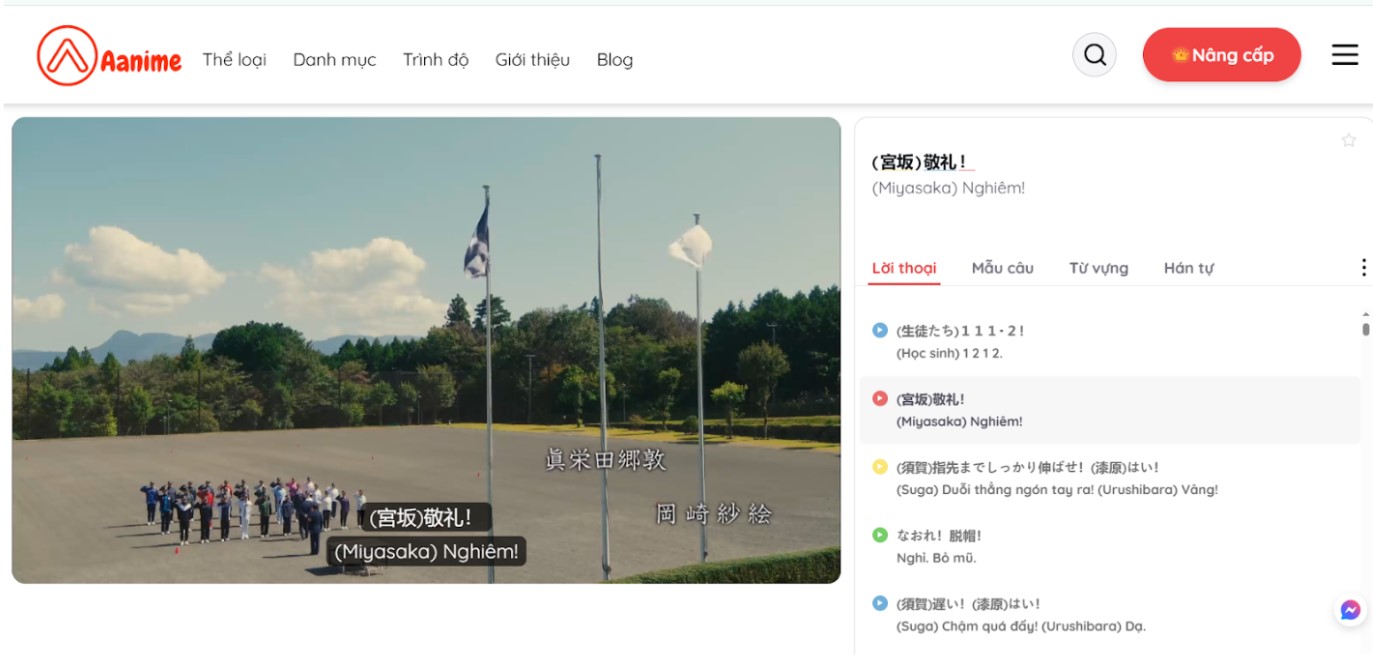The height and width of the screenshot is (659, 1373).
Task: Open the Trình độ menu
Action: (435, 60)
